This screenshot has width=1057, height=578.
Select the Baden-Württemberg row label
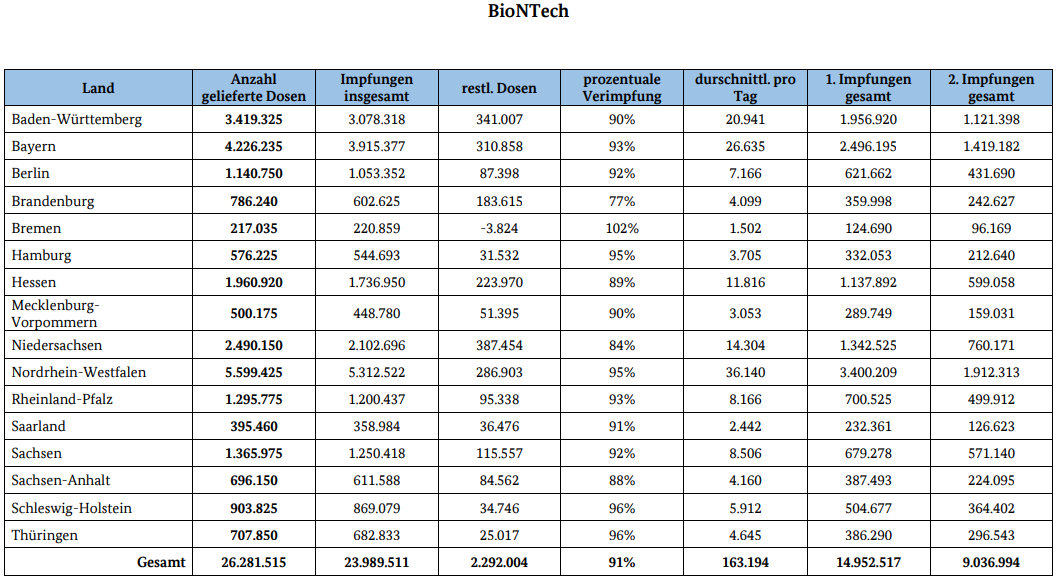(x=77, y=120)
